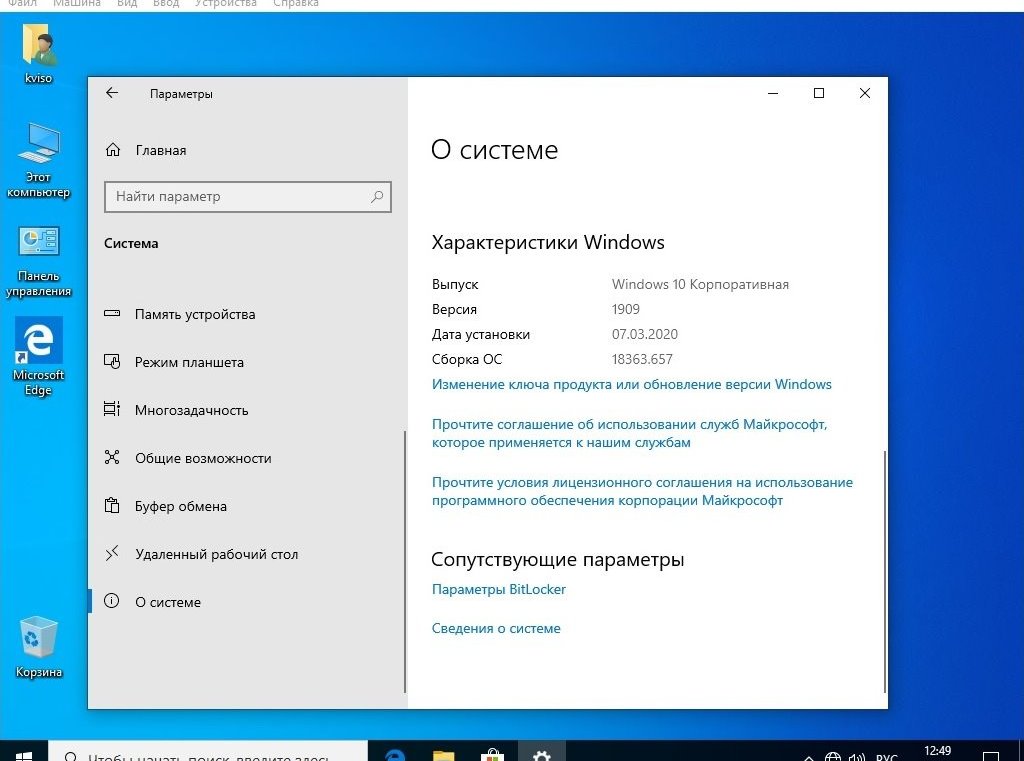Click the Характеристики Windows heading
1024x761 pixels.
coord(548,242)
